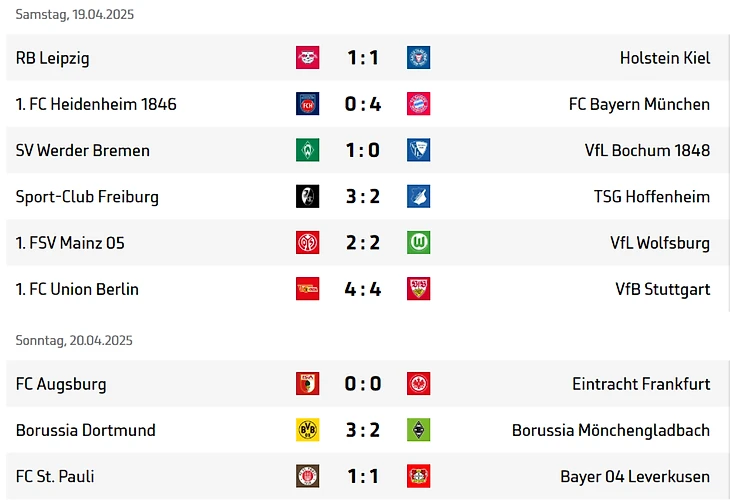Click the RB Leipzig club logo
Screen dimensions: 730x500
307,58
